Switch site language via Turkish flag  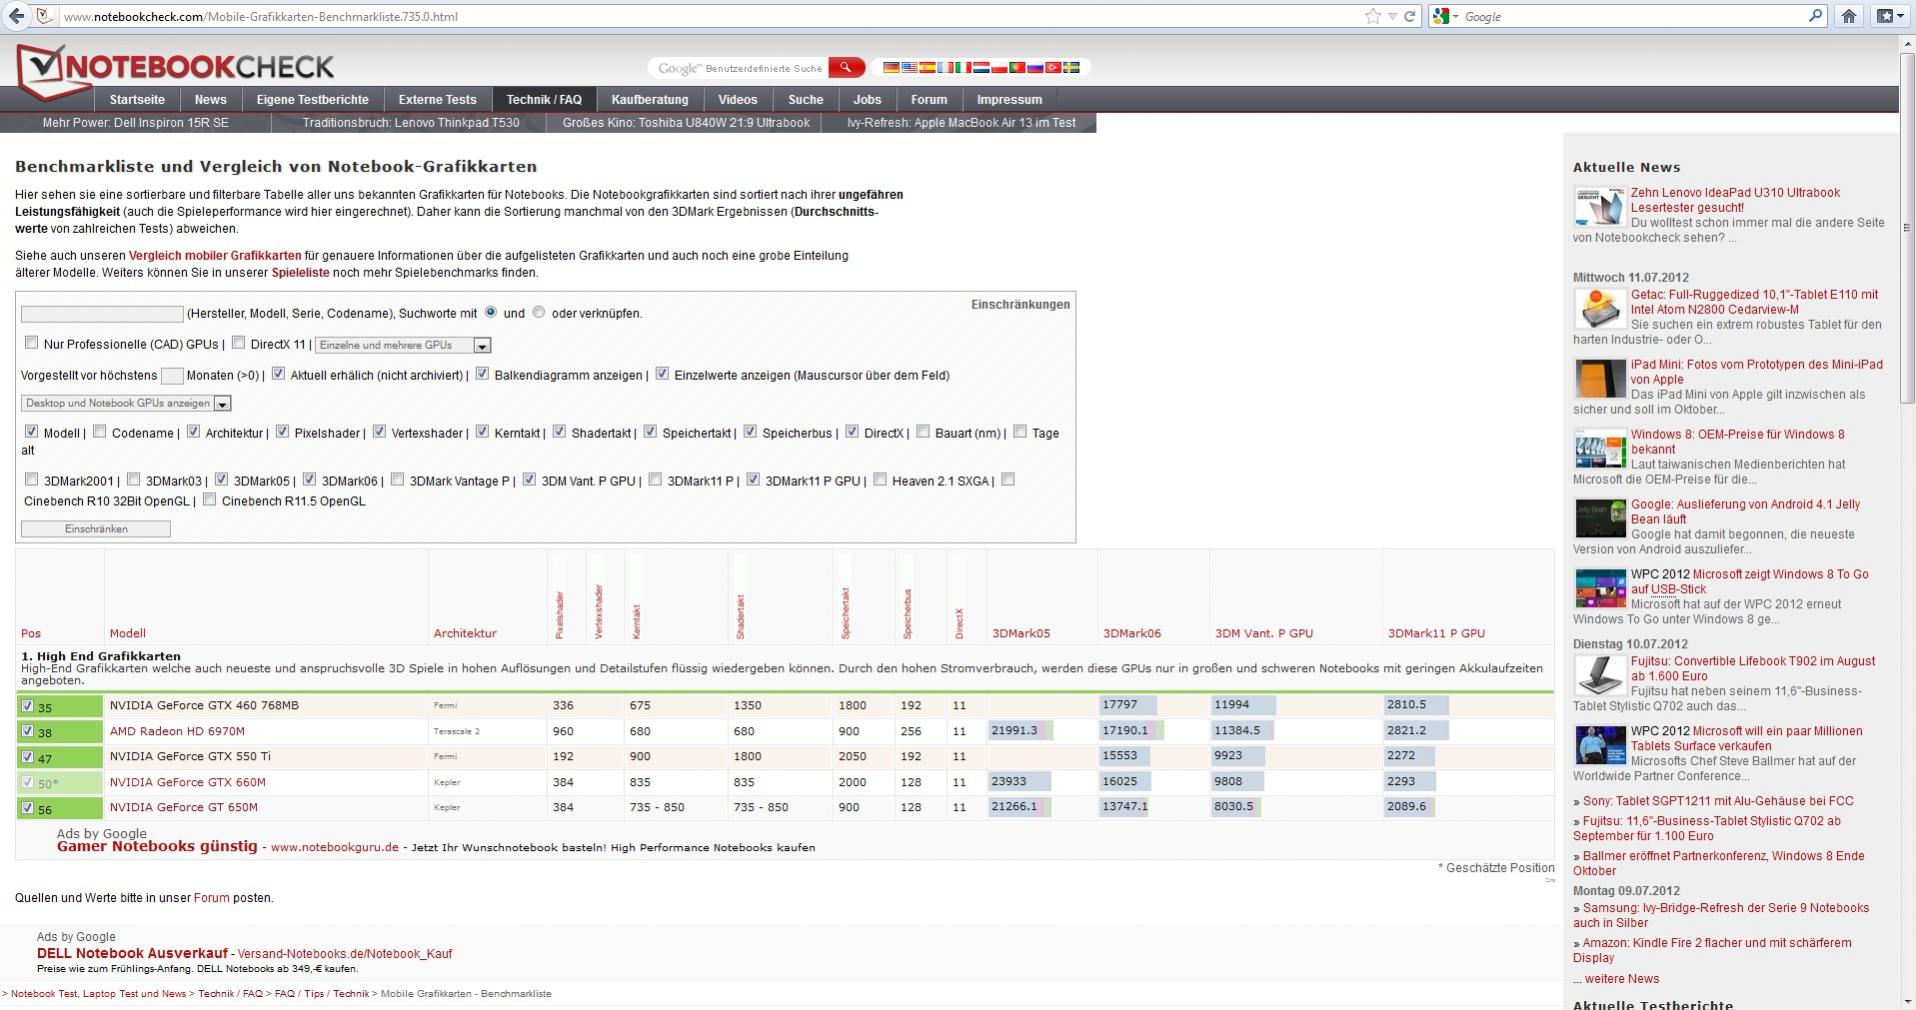click(1053, 67)
